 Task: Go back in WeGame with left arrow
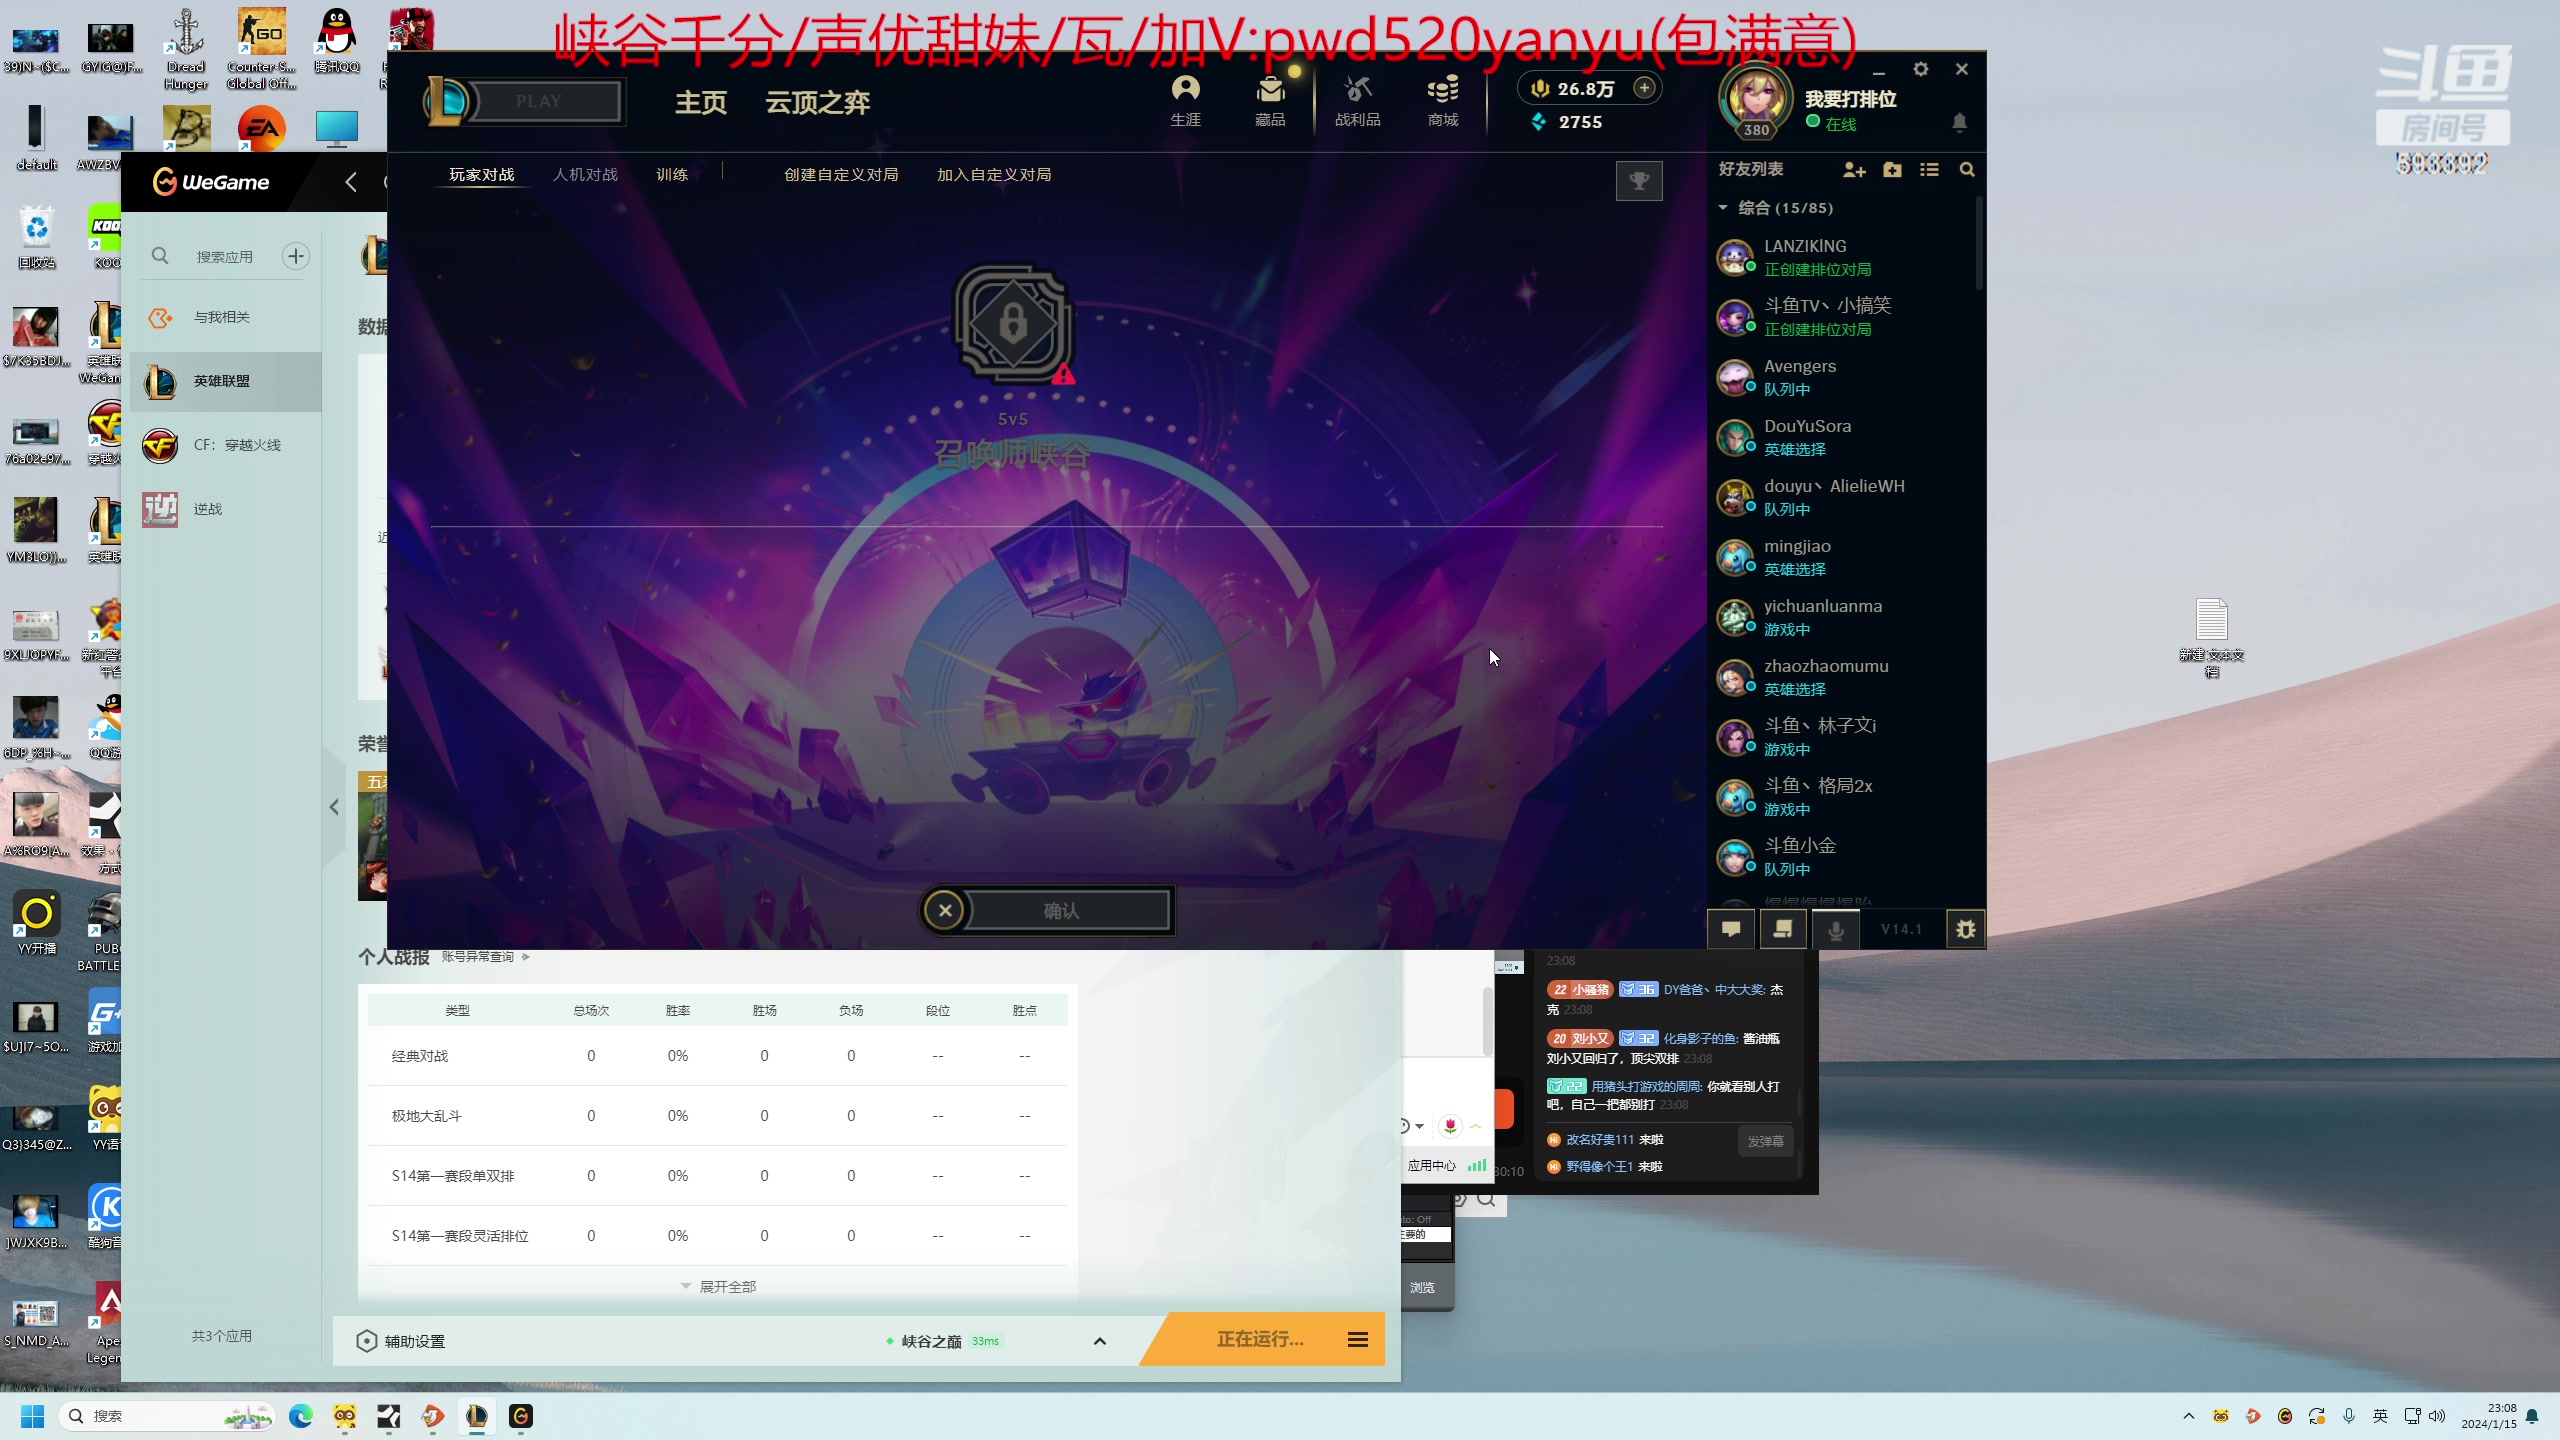350,182
